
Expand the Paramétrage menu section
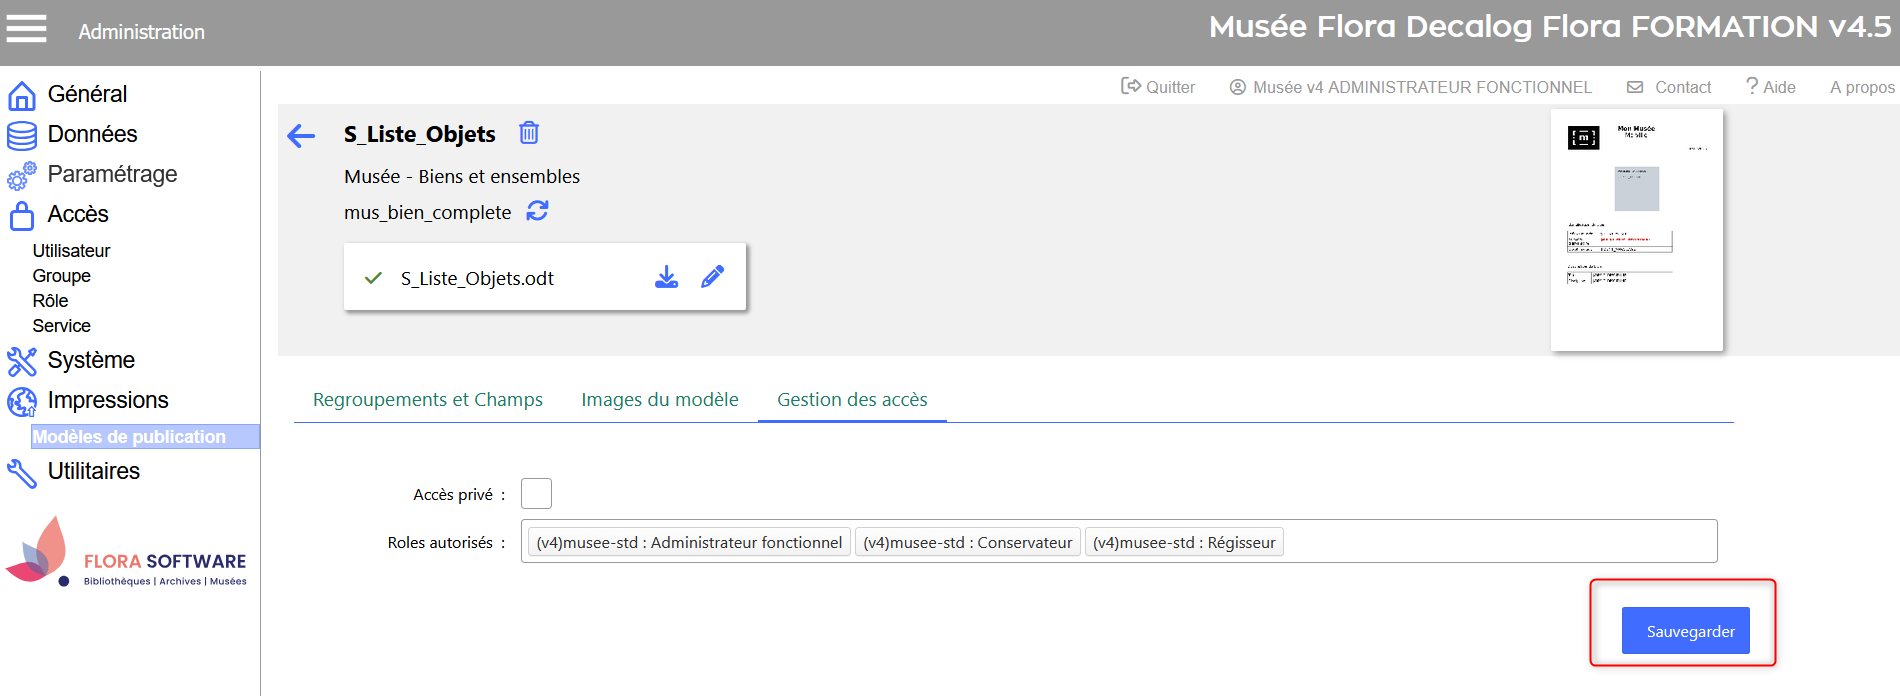[x=112, y=174]
